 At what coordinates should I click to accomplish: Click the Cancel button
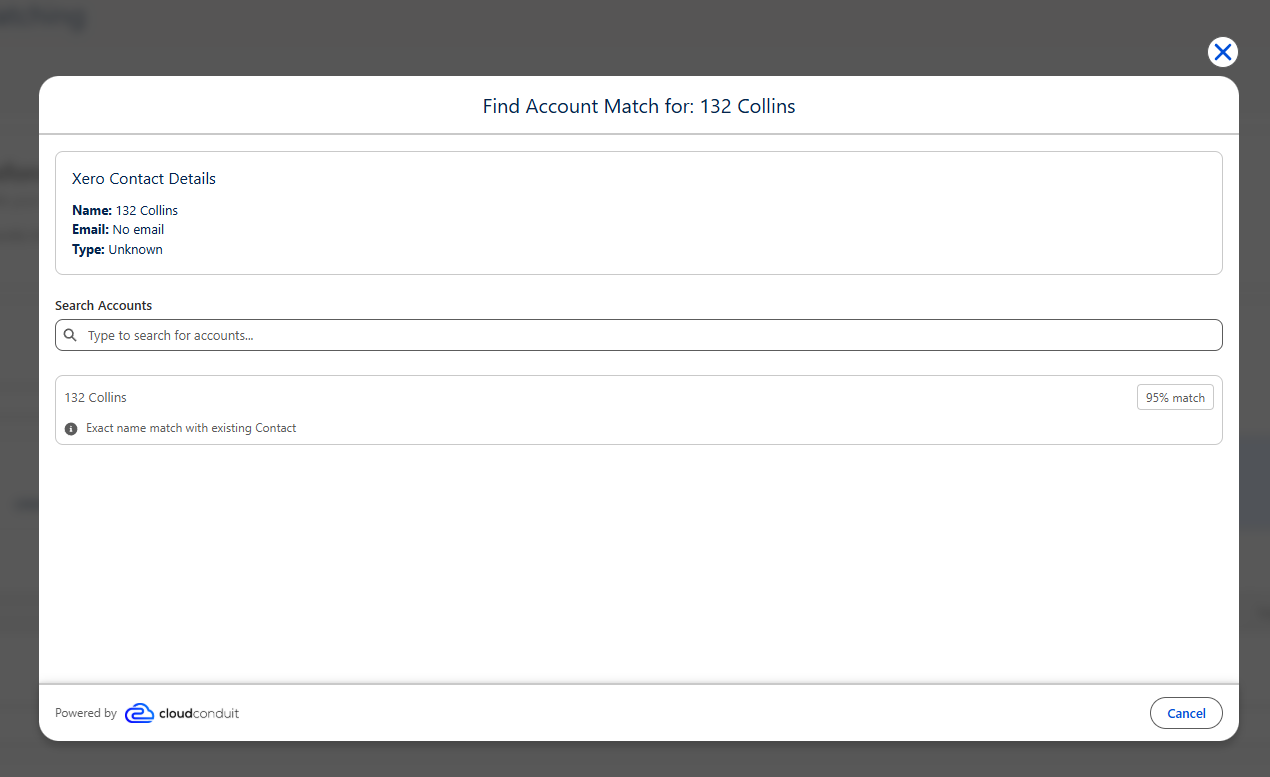[x=1186, y=713]
